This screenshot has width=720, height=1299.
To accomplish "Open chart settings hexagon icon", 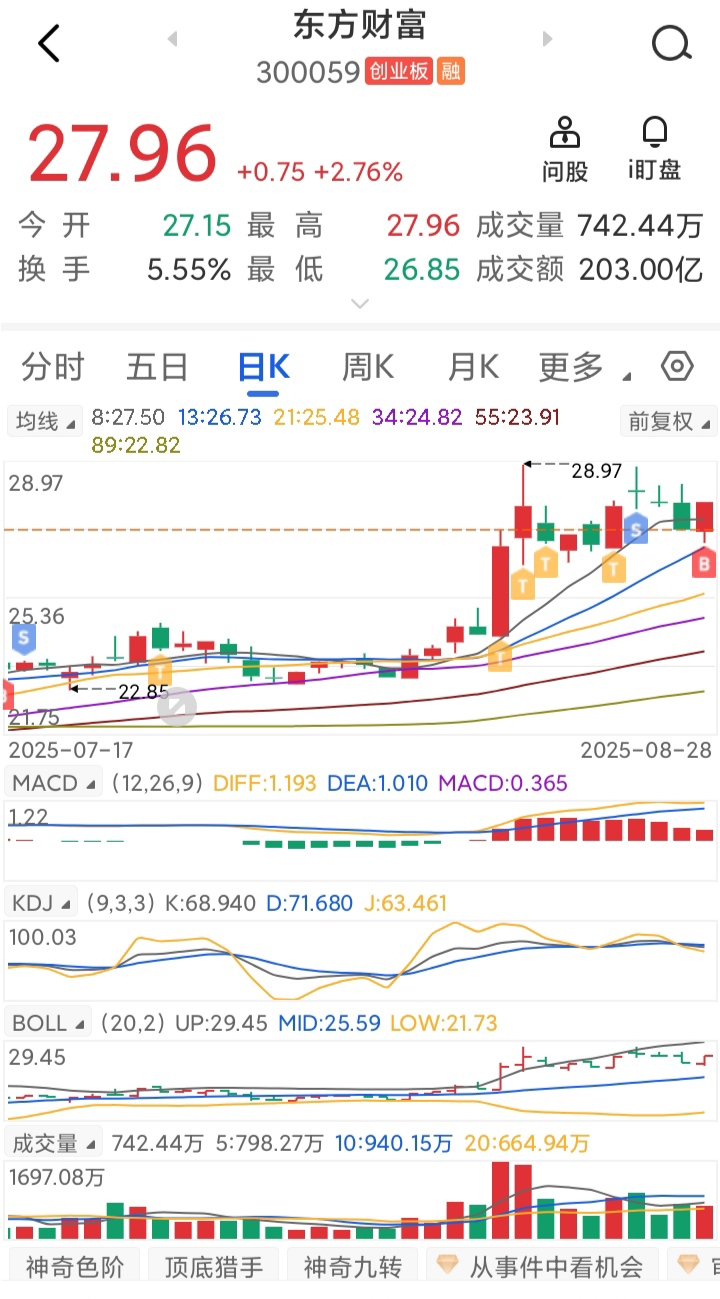I will coord(677,367).
